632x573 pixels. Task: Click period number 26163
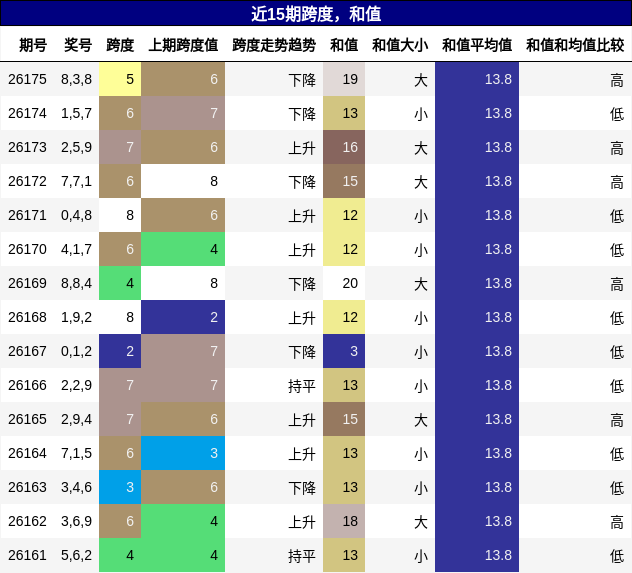(x=27, y=487)
